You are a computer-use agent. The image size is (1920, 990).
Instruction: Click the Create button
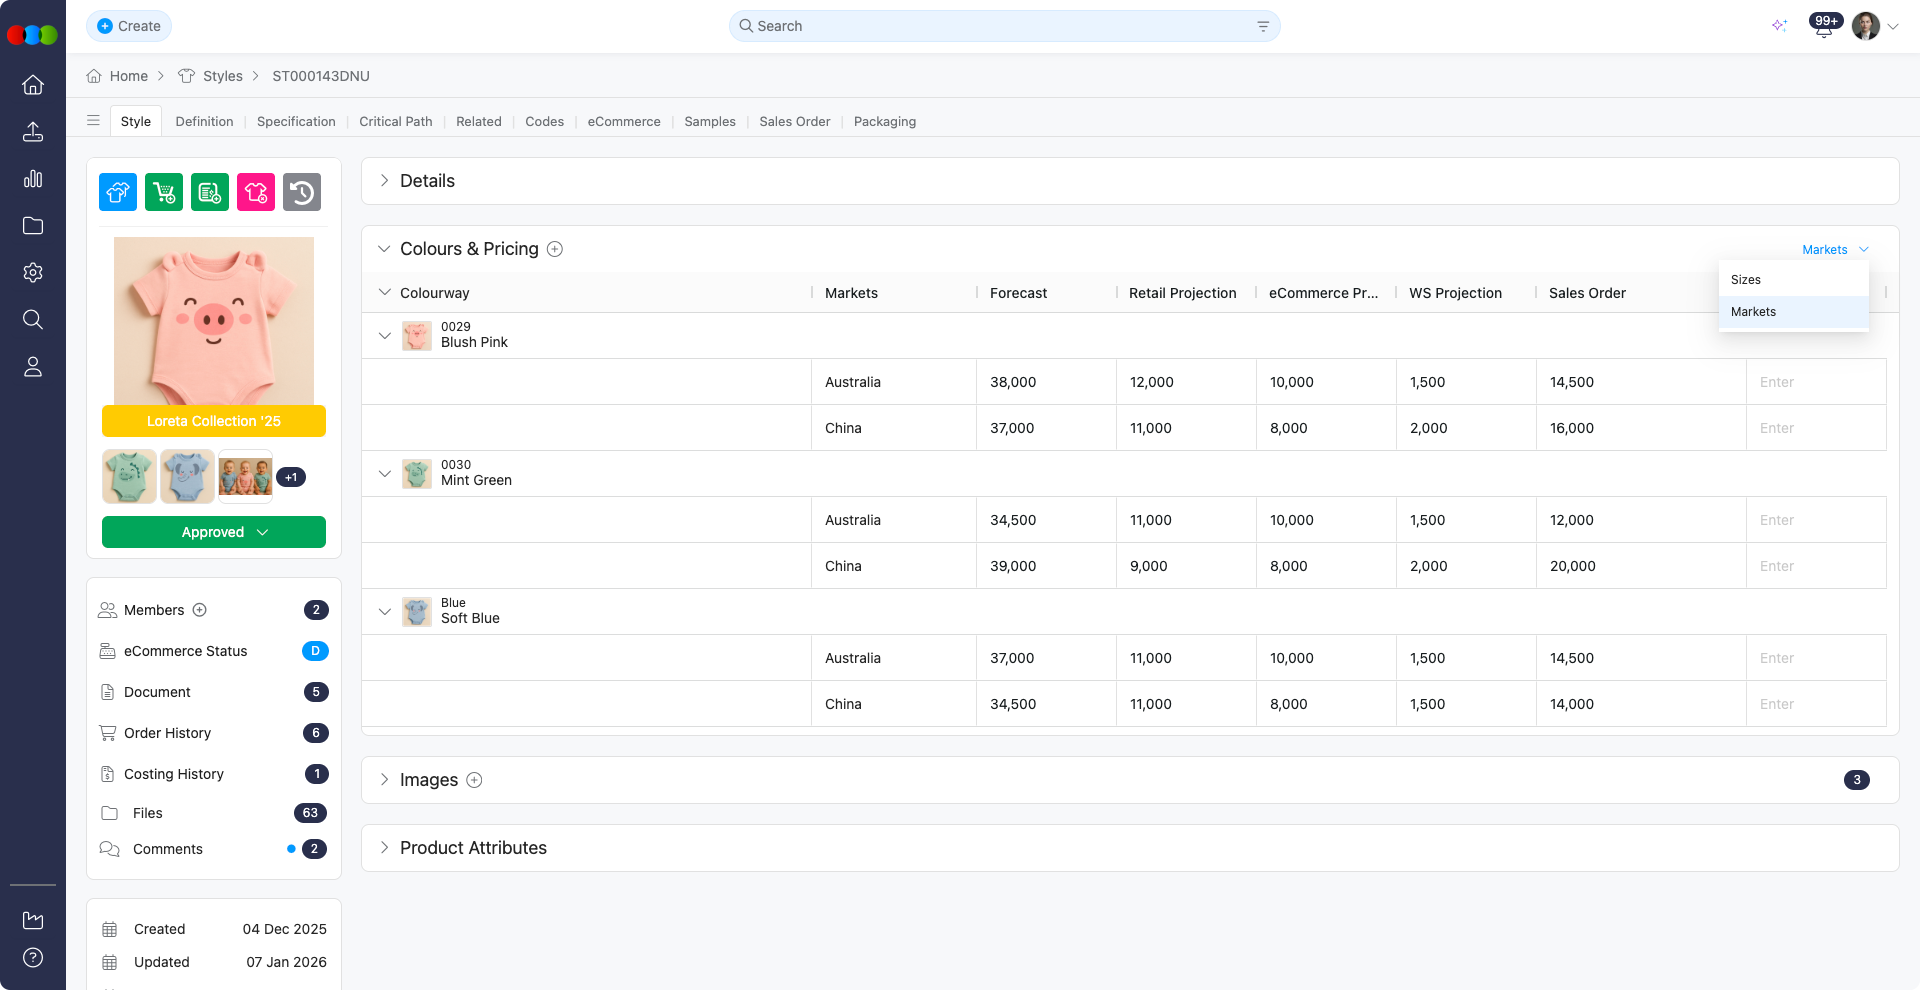129,26
